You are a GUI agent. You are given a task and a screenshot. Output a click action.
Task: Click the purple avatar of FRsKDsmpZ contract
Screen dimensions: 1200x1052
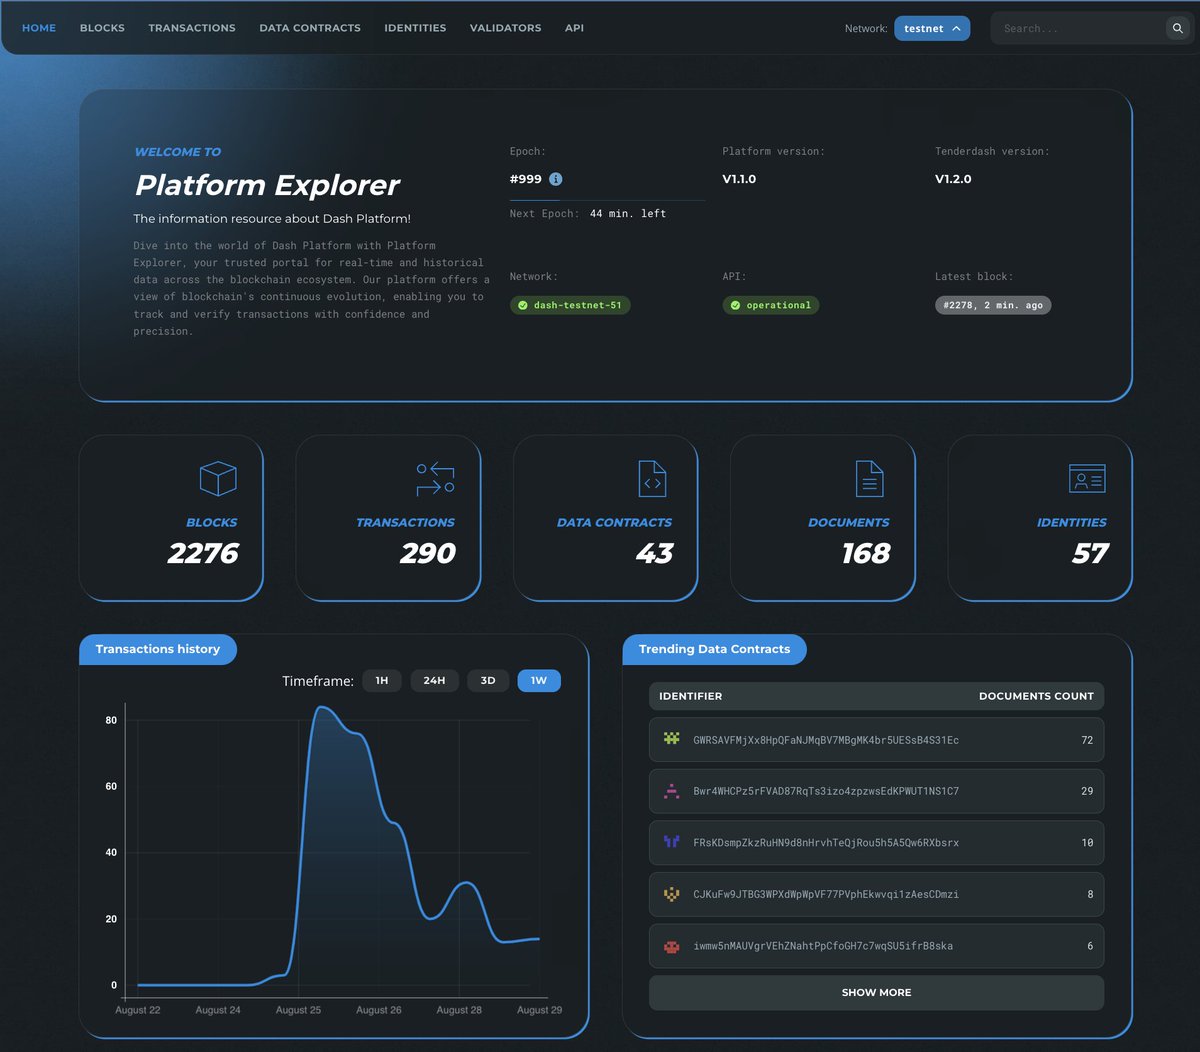672,842
